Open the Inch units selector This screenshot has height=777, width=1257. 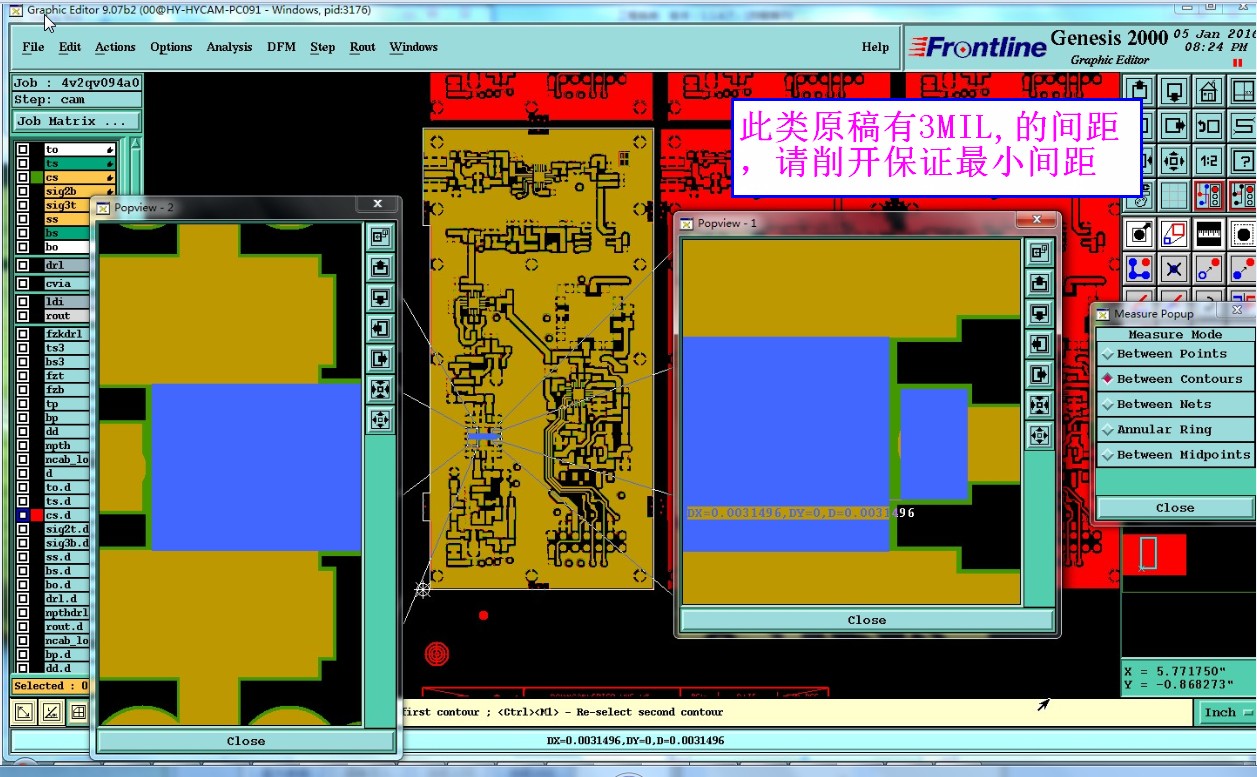pyautogui.click(x=1226, y=712)
